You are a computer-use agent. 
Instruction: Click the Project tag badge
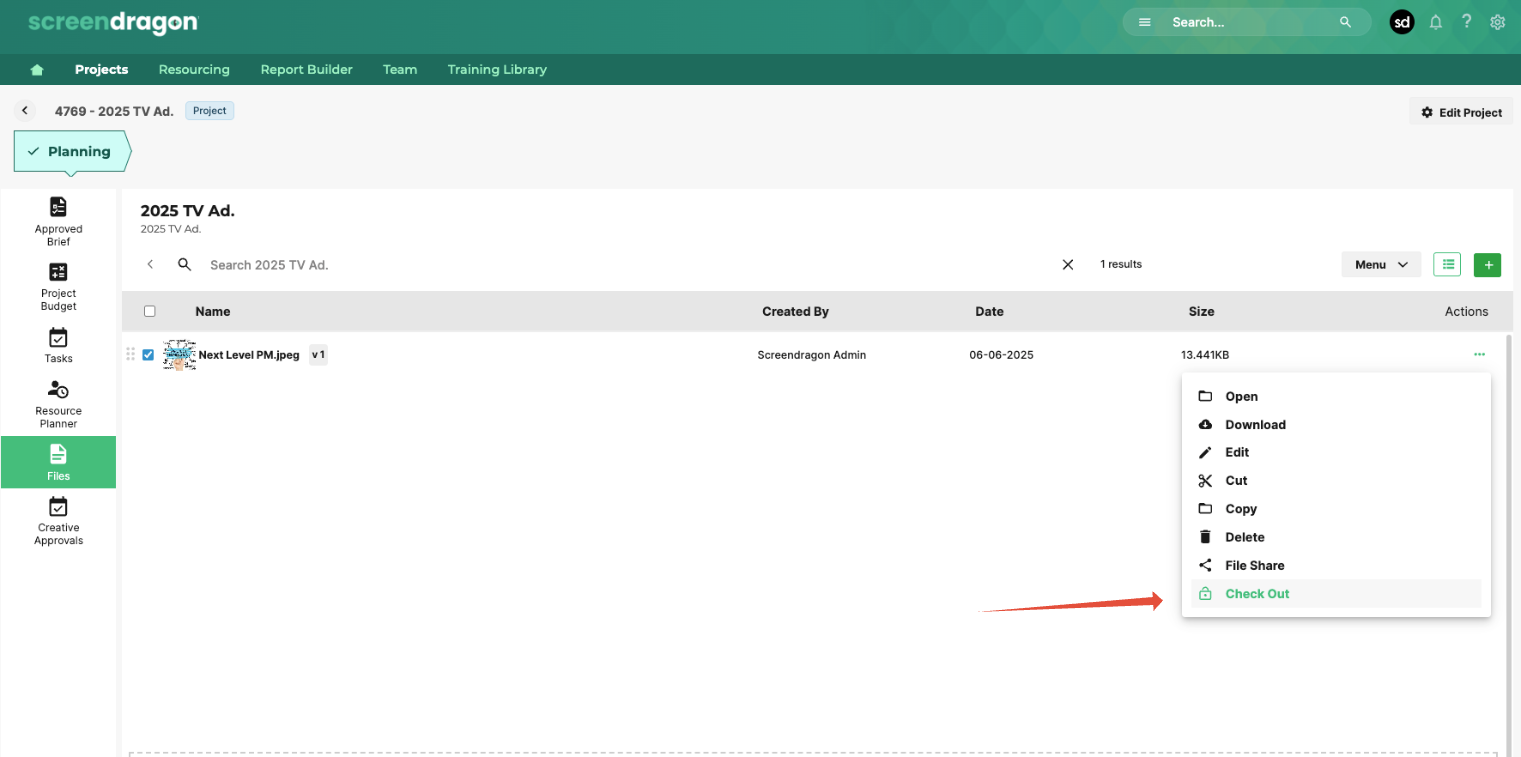click(210, 111)
